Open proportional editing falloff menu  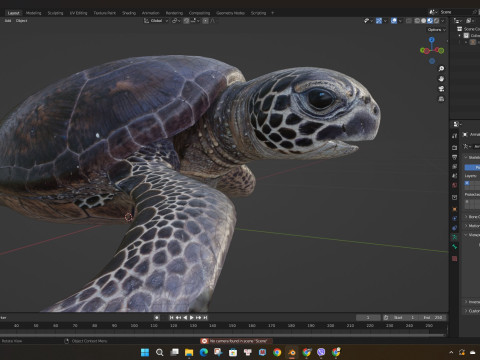click(x=212, y=21)
